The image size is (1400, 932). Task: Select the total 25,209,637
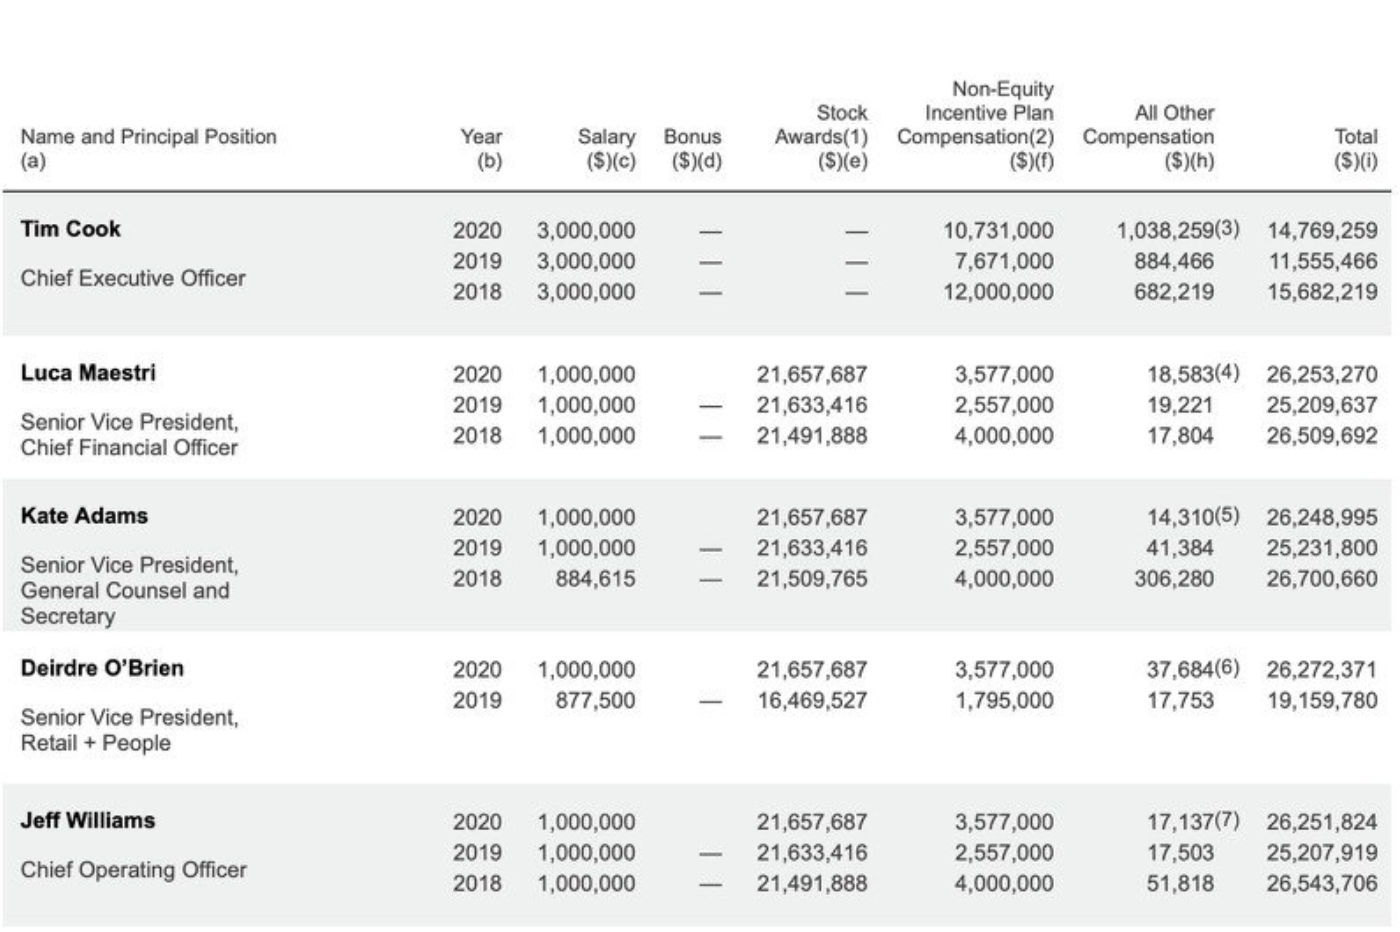1322,405
